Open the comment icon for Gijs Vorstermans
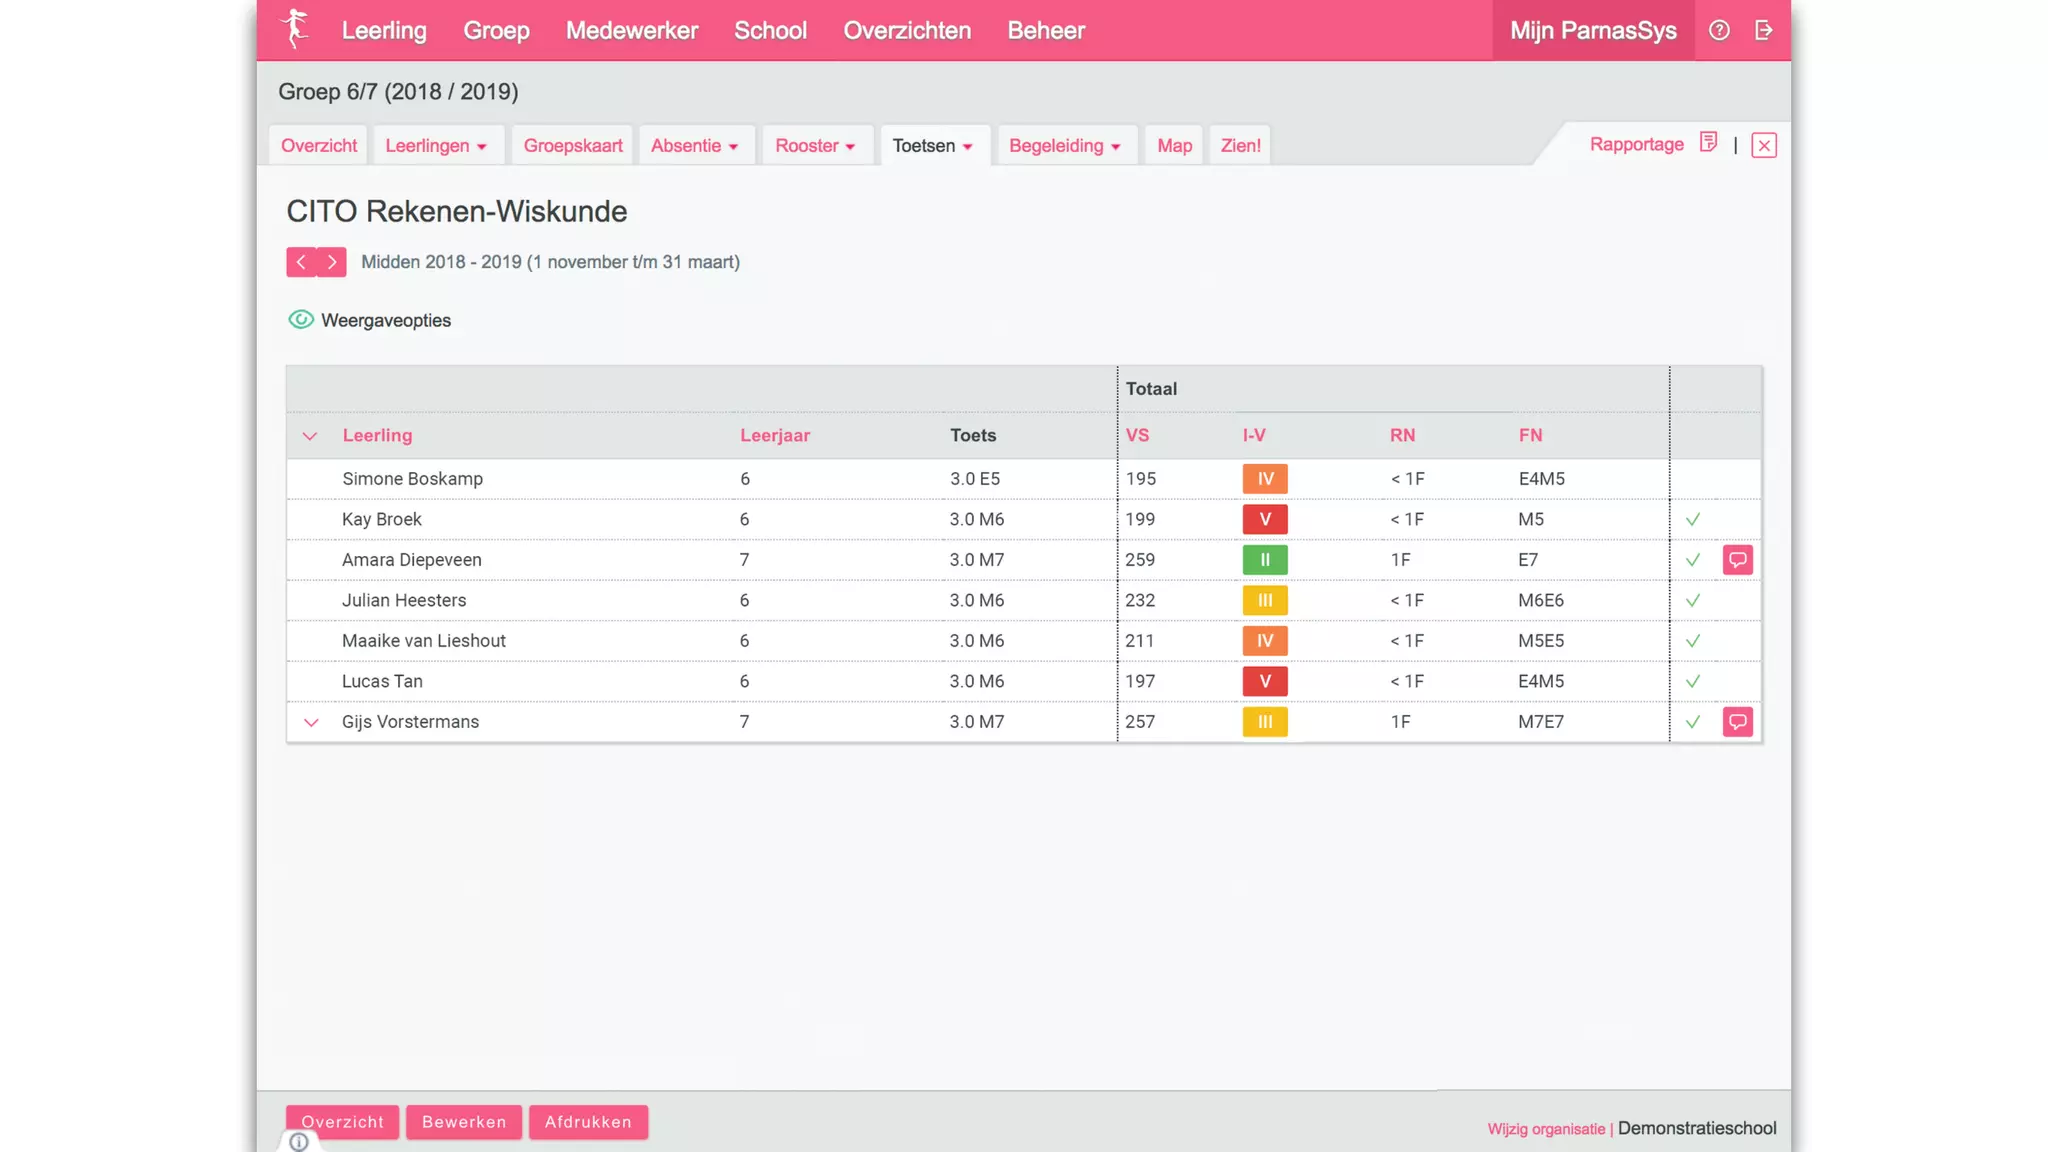The width and height of the screenshot is (2048, 1152). pyautogui.click(x=1737, y=722)
